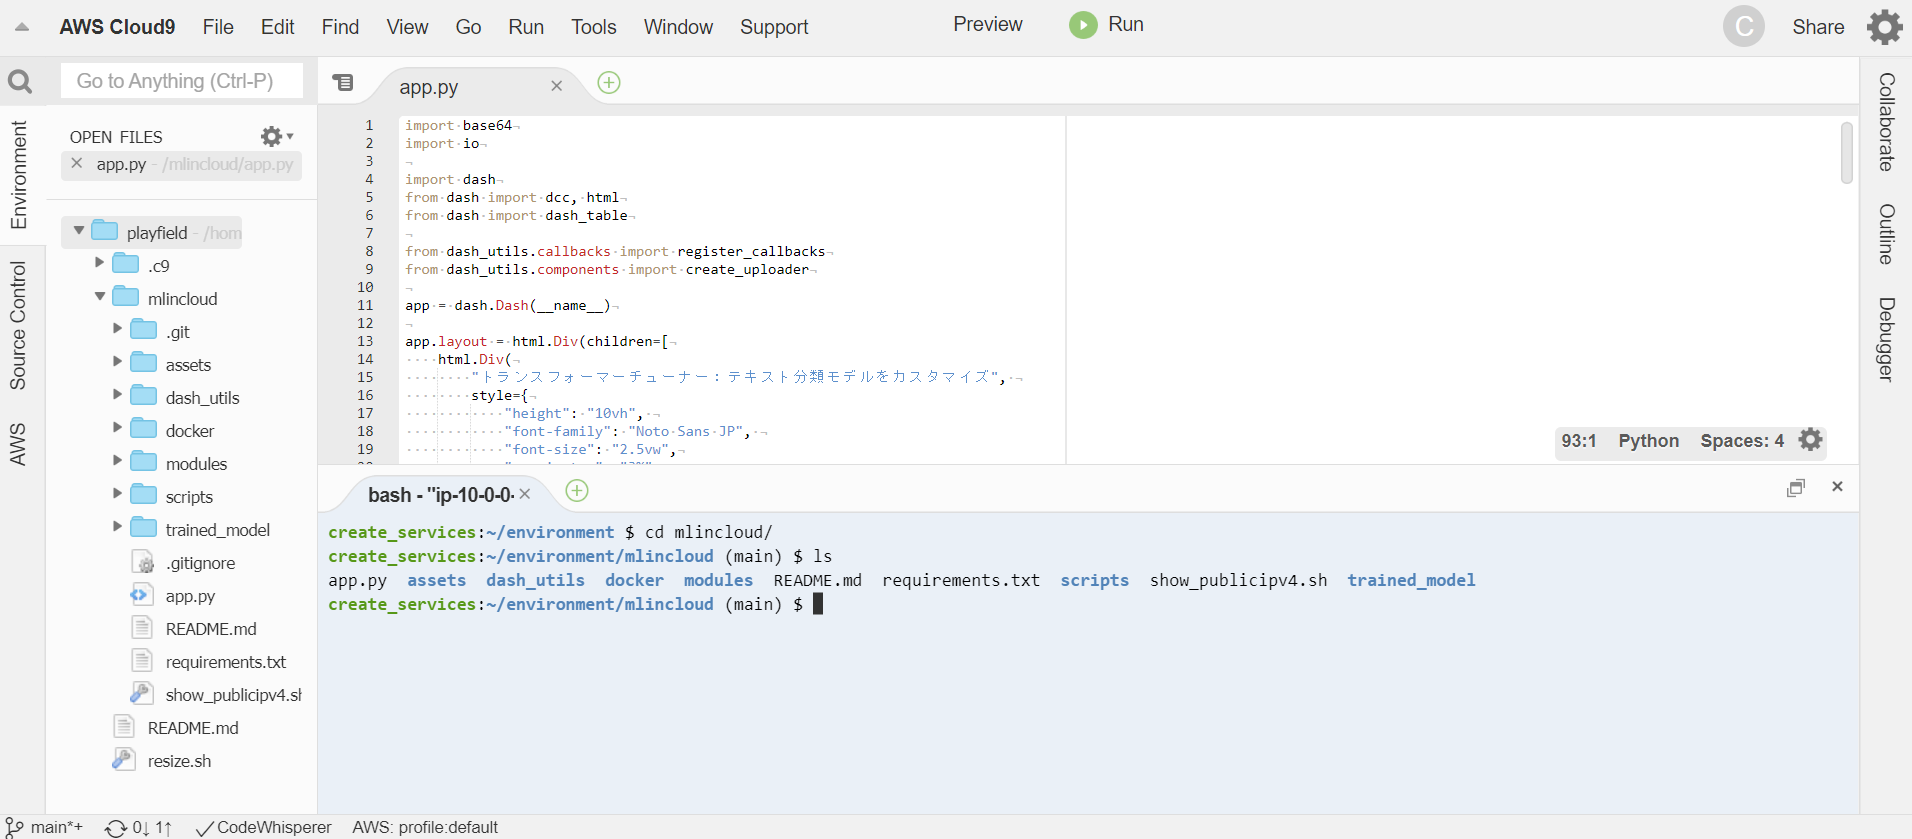Image resolution: width=1912 pixels, height=839 pixels.
Task: Click the 93:1 cursor position indicator
Action: (1579, 441)
